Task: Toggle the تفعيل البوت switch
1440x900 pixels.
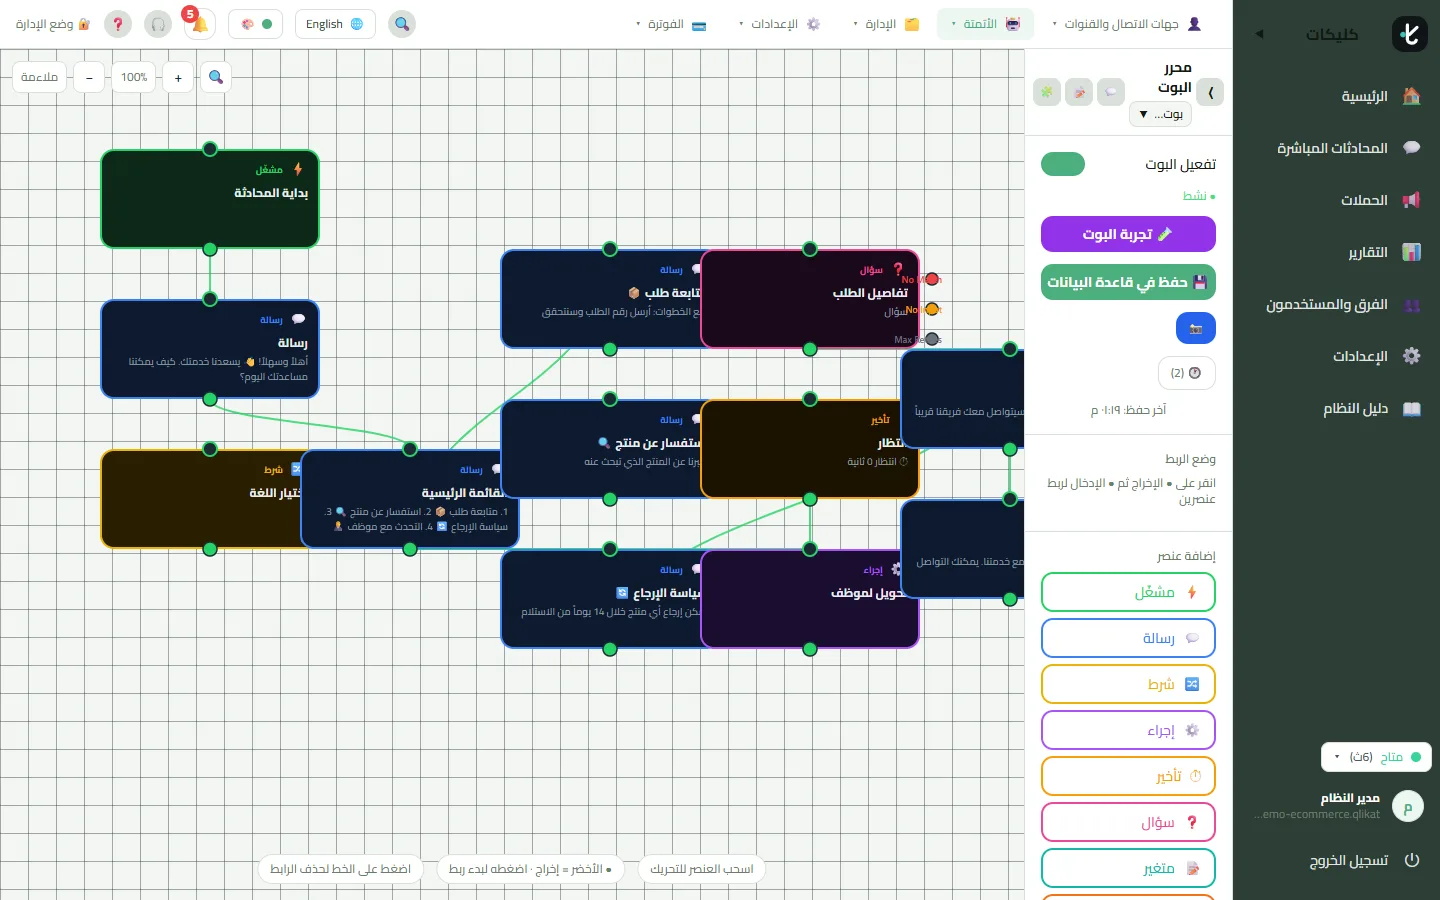Action: tap(1063, 164)
